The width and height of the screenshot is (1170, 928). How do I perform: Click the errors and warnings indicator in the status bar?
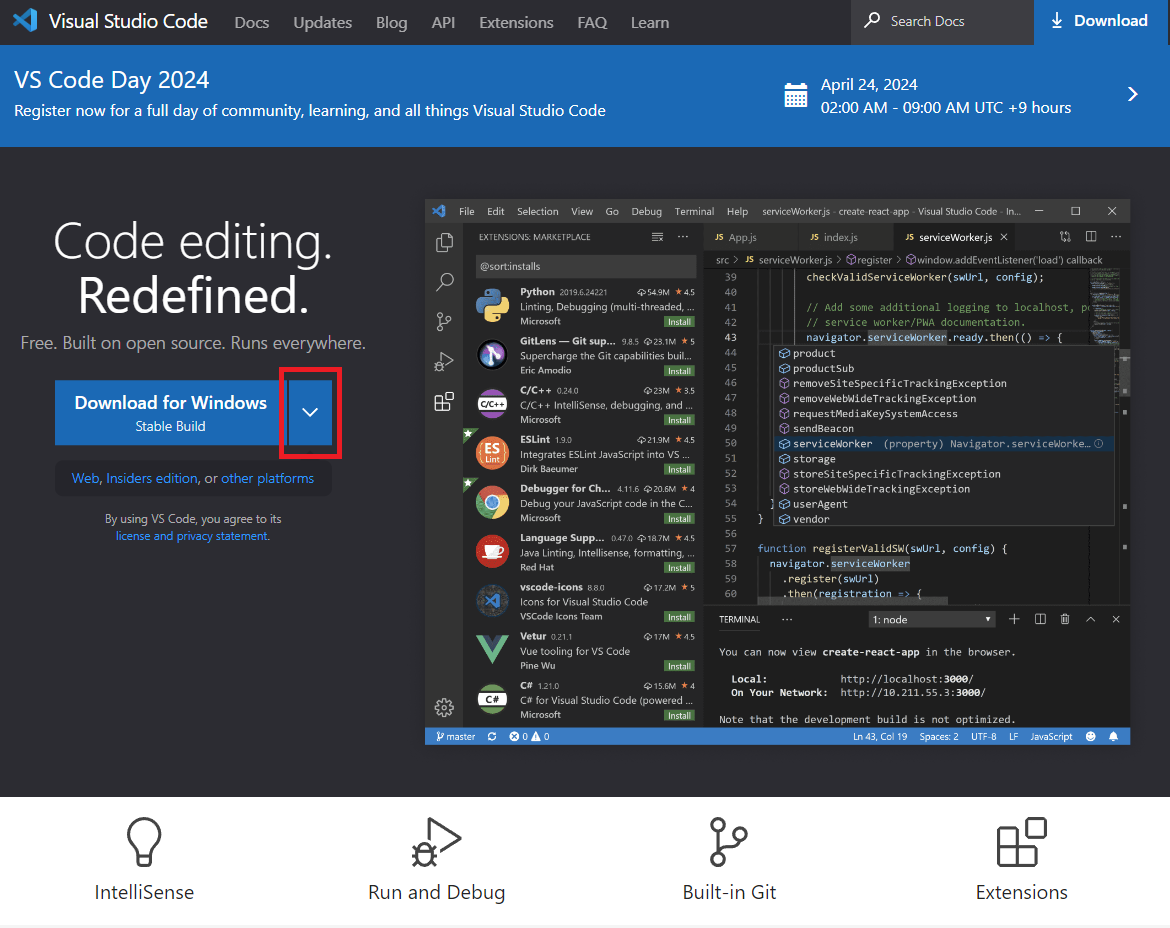[x=529, y=736]
